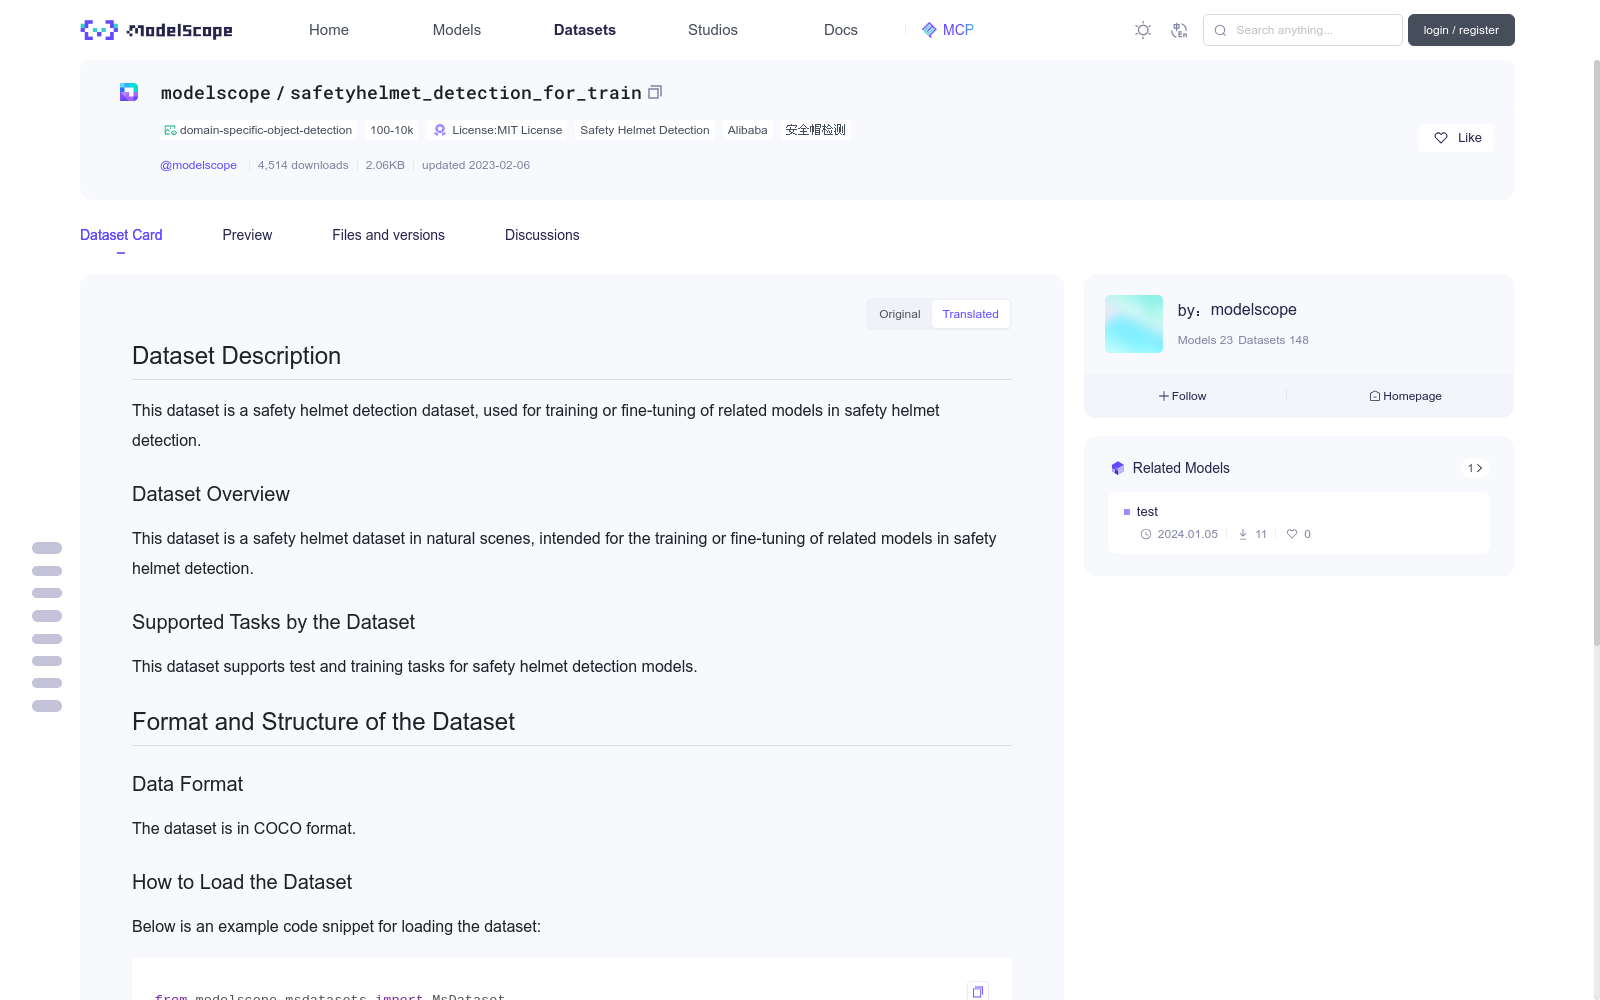Click the domain-specific-object-detection tag
The height and width of the screenshot is (1000, 1600).
click(x=258, y=130)
